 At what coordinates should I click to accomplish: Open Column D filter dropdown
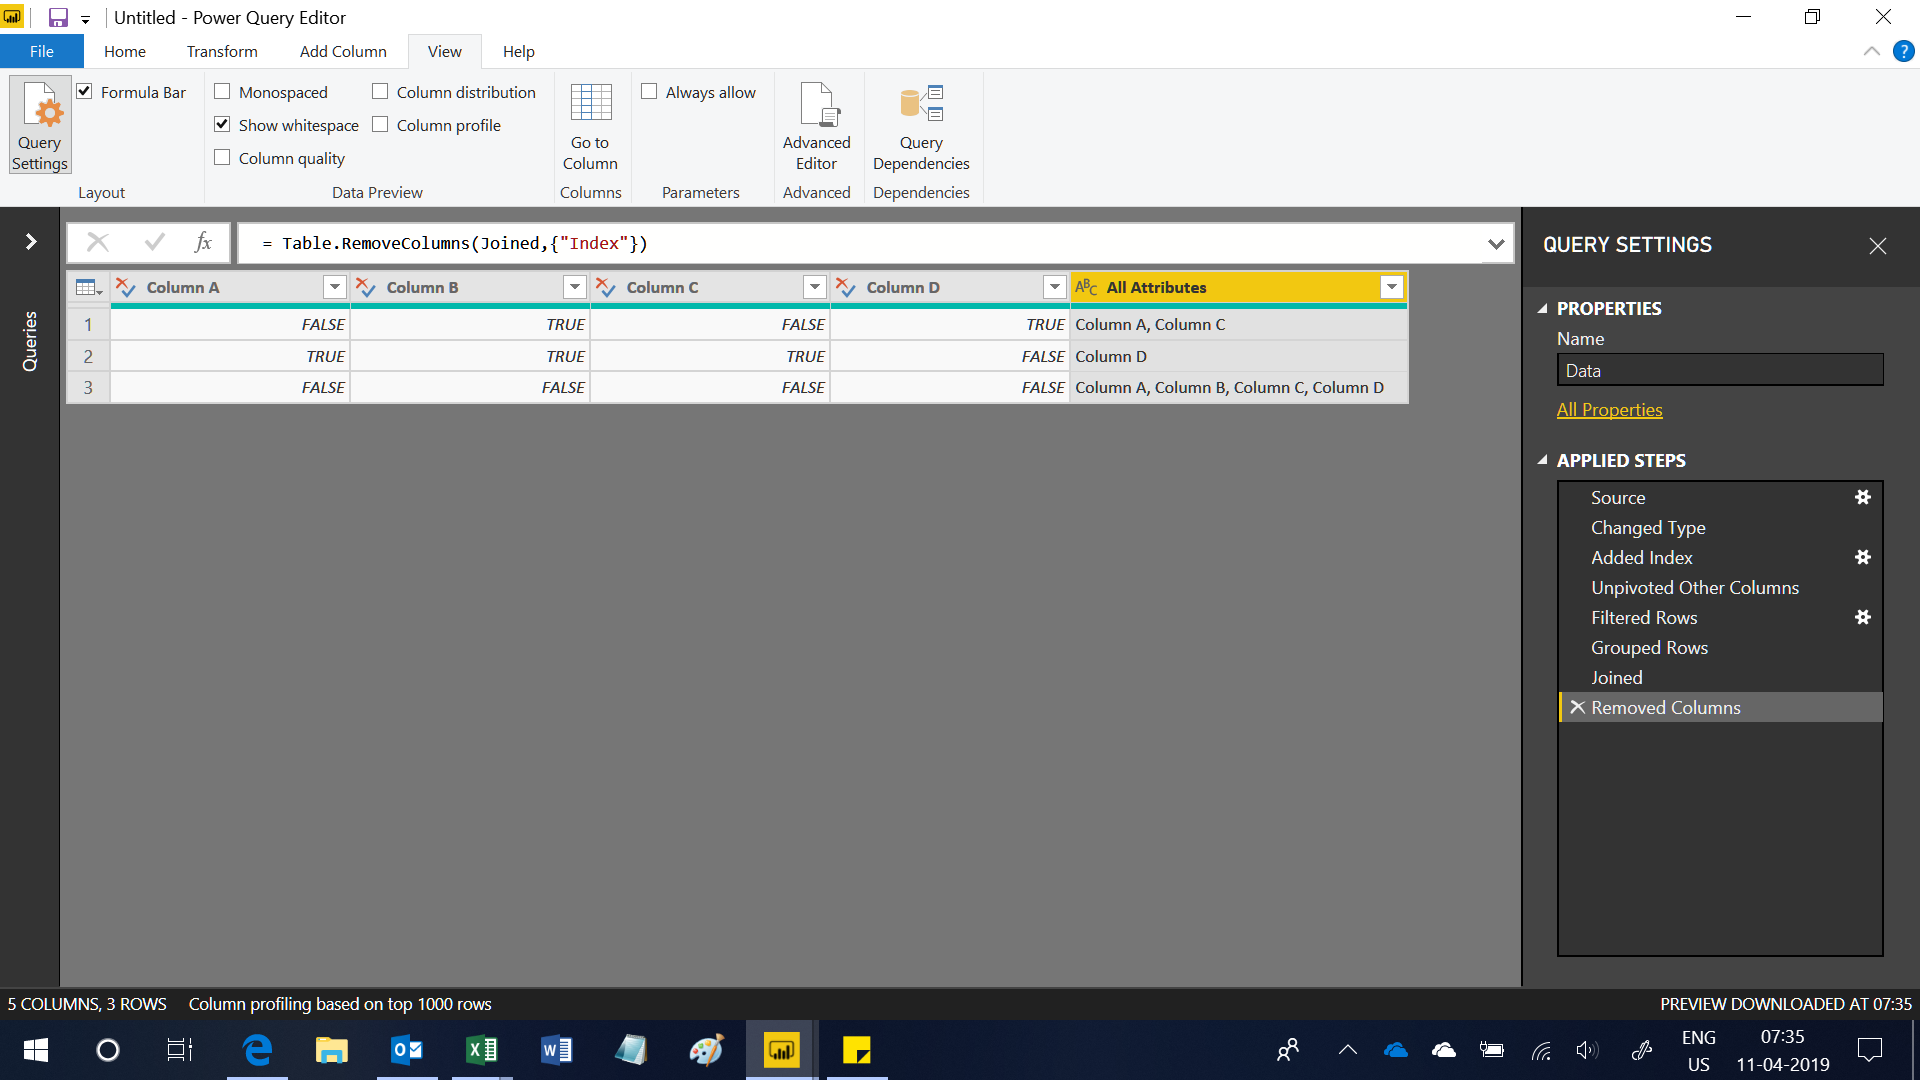click(x=1055, y=288)
